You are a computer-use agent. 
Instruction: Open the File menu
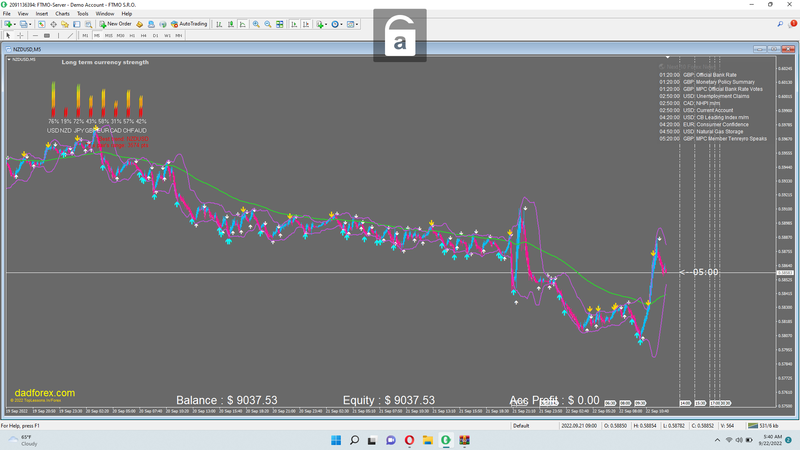(x=7, y=14)
